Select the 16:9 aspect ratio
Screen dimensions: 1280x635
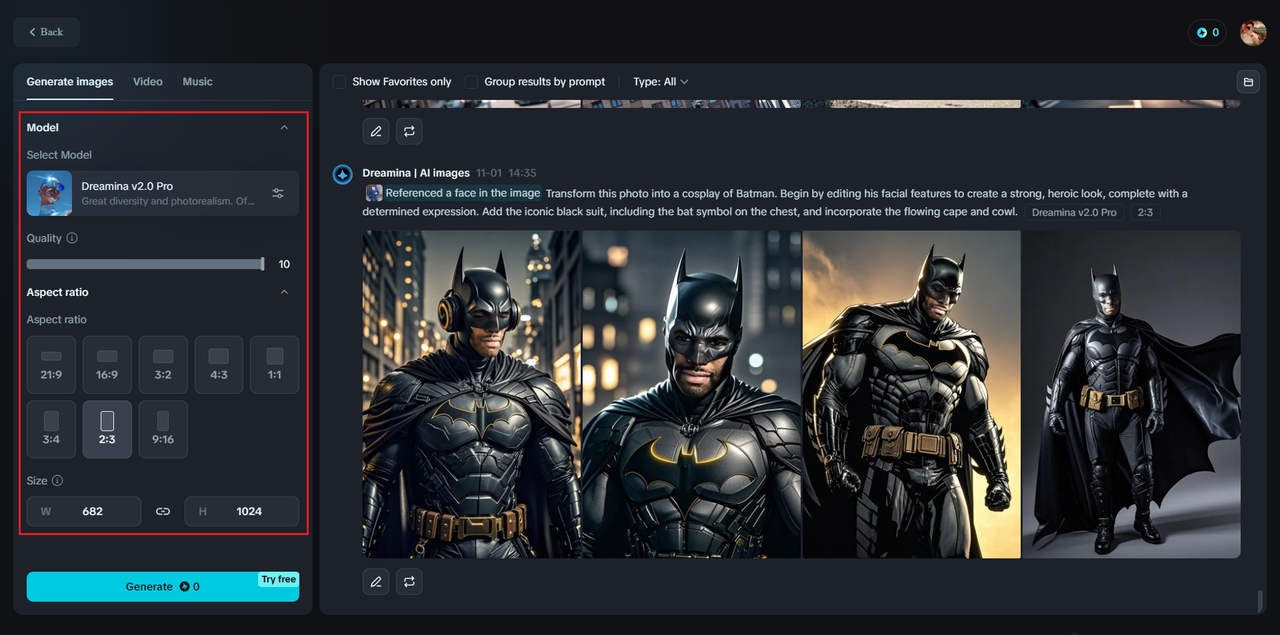107,364
